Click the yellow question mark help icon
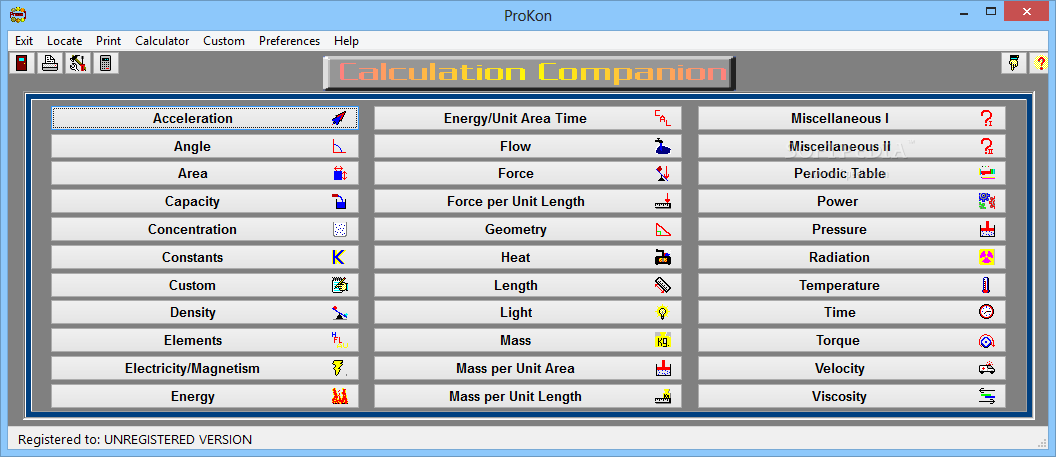Viewport: 1056px width, 457px height. click(x=1041, y=63)
